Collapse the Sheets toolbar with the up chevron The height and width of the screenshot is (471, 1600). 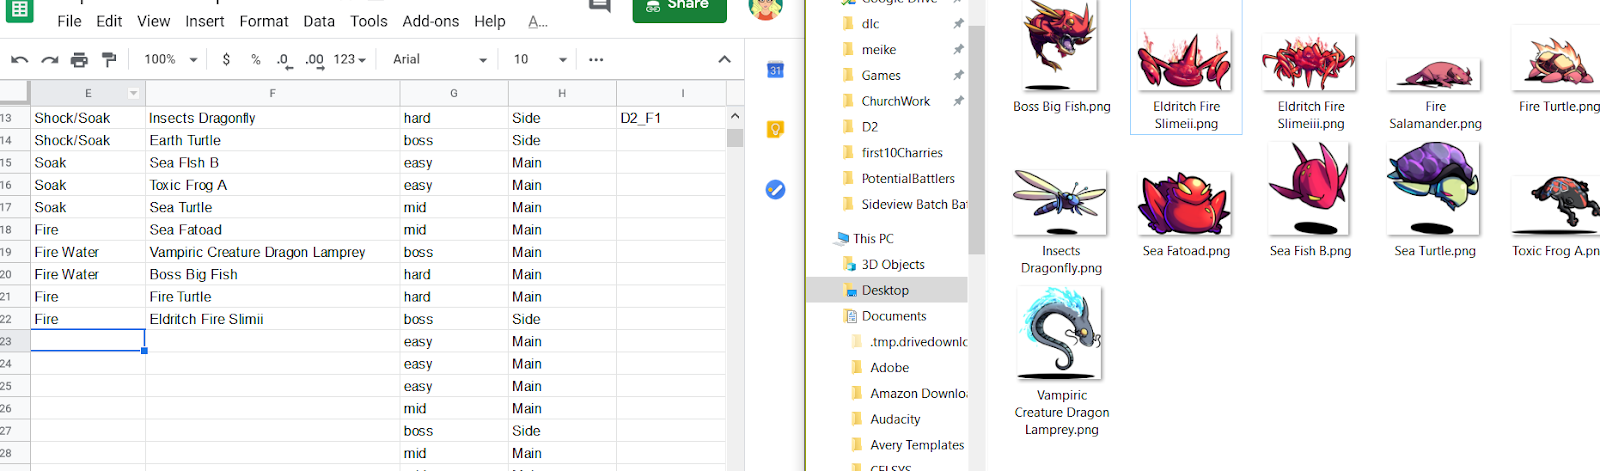click(724, 60)
